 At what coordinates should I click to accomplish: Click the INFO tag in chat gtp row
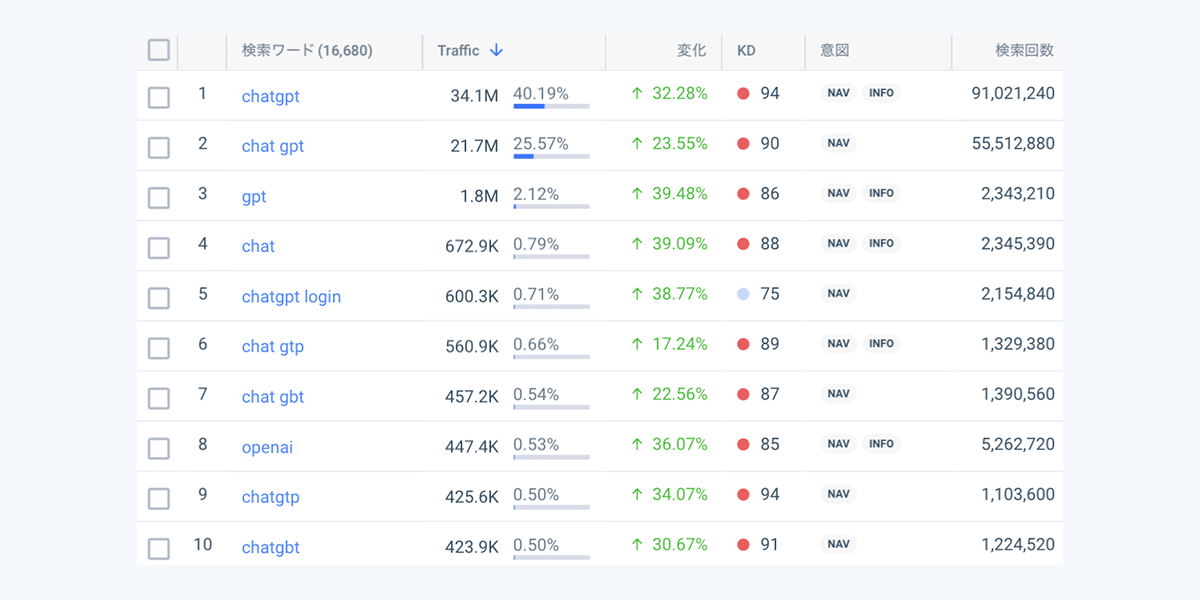(x=881, y=343)
